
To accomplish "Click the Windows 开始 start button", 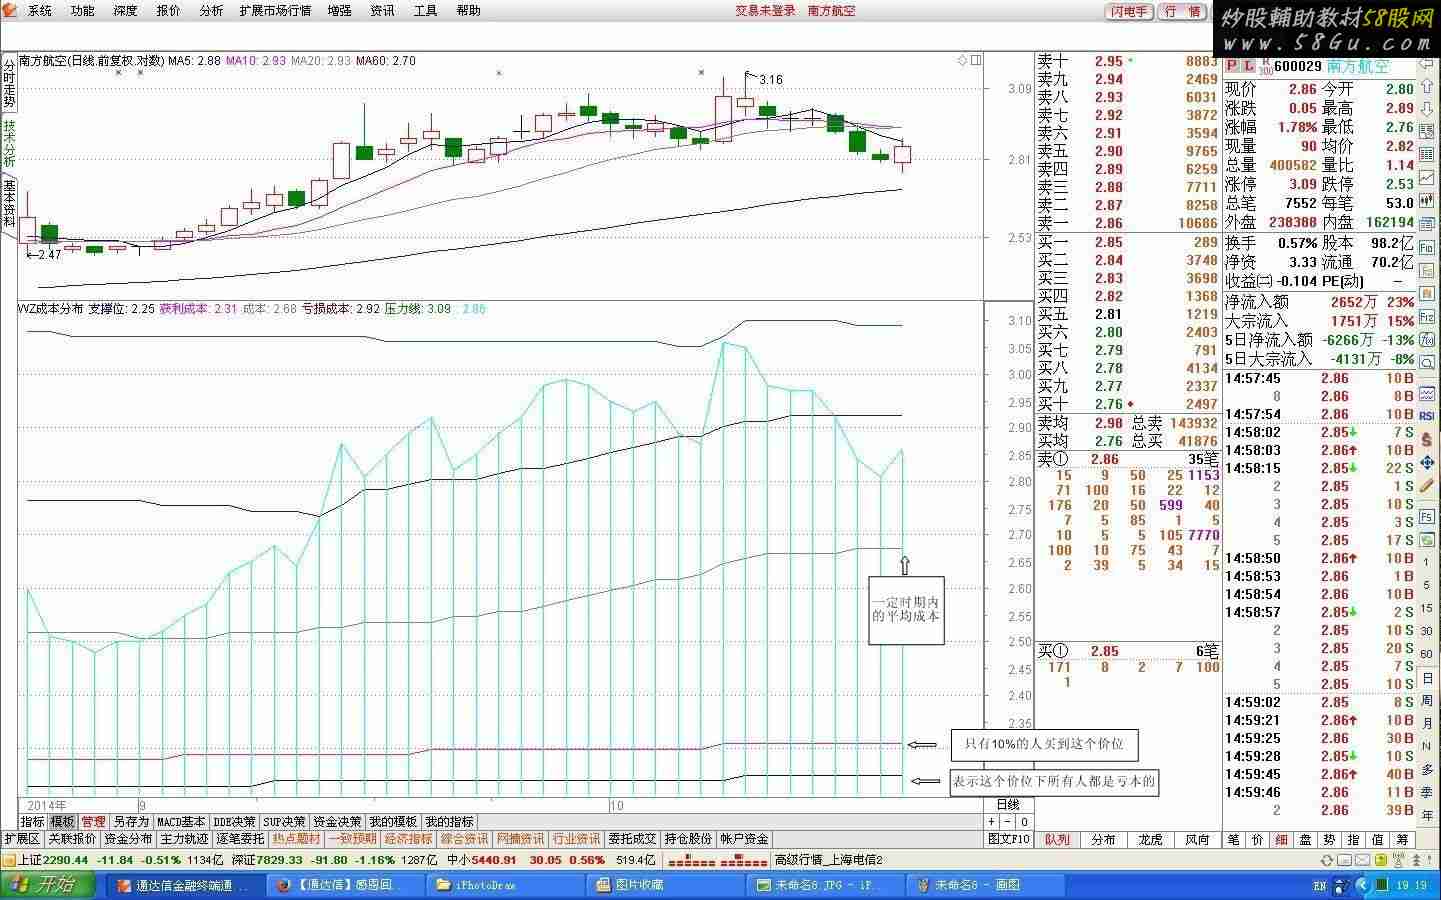I will (x=47, y=884).
